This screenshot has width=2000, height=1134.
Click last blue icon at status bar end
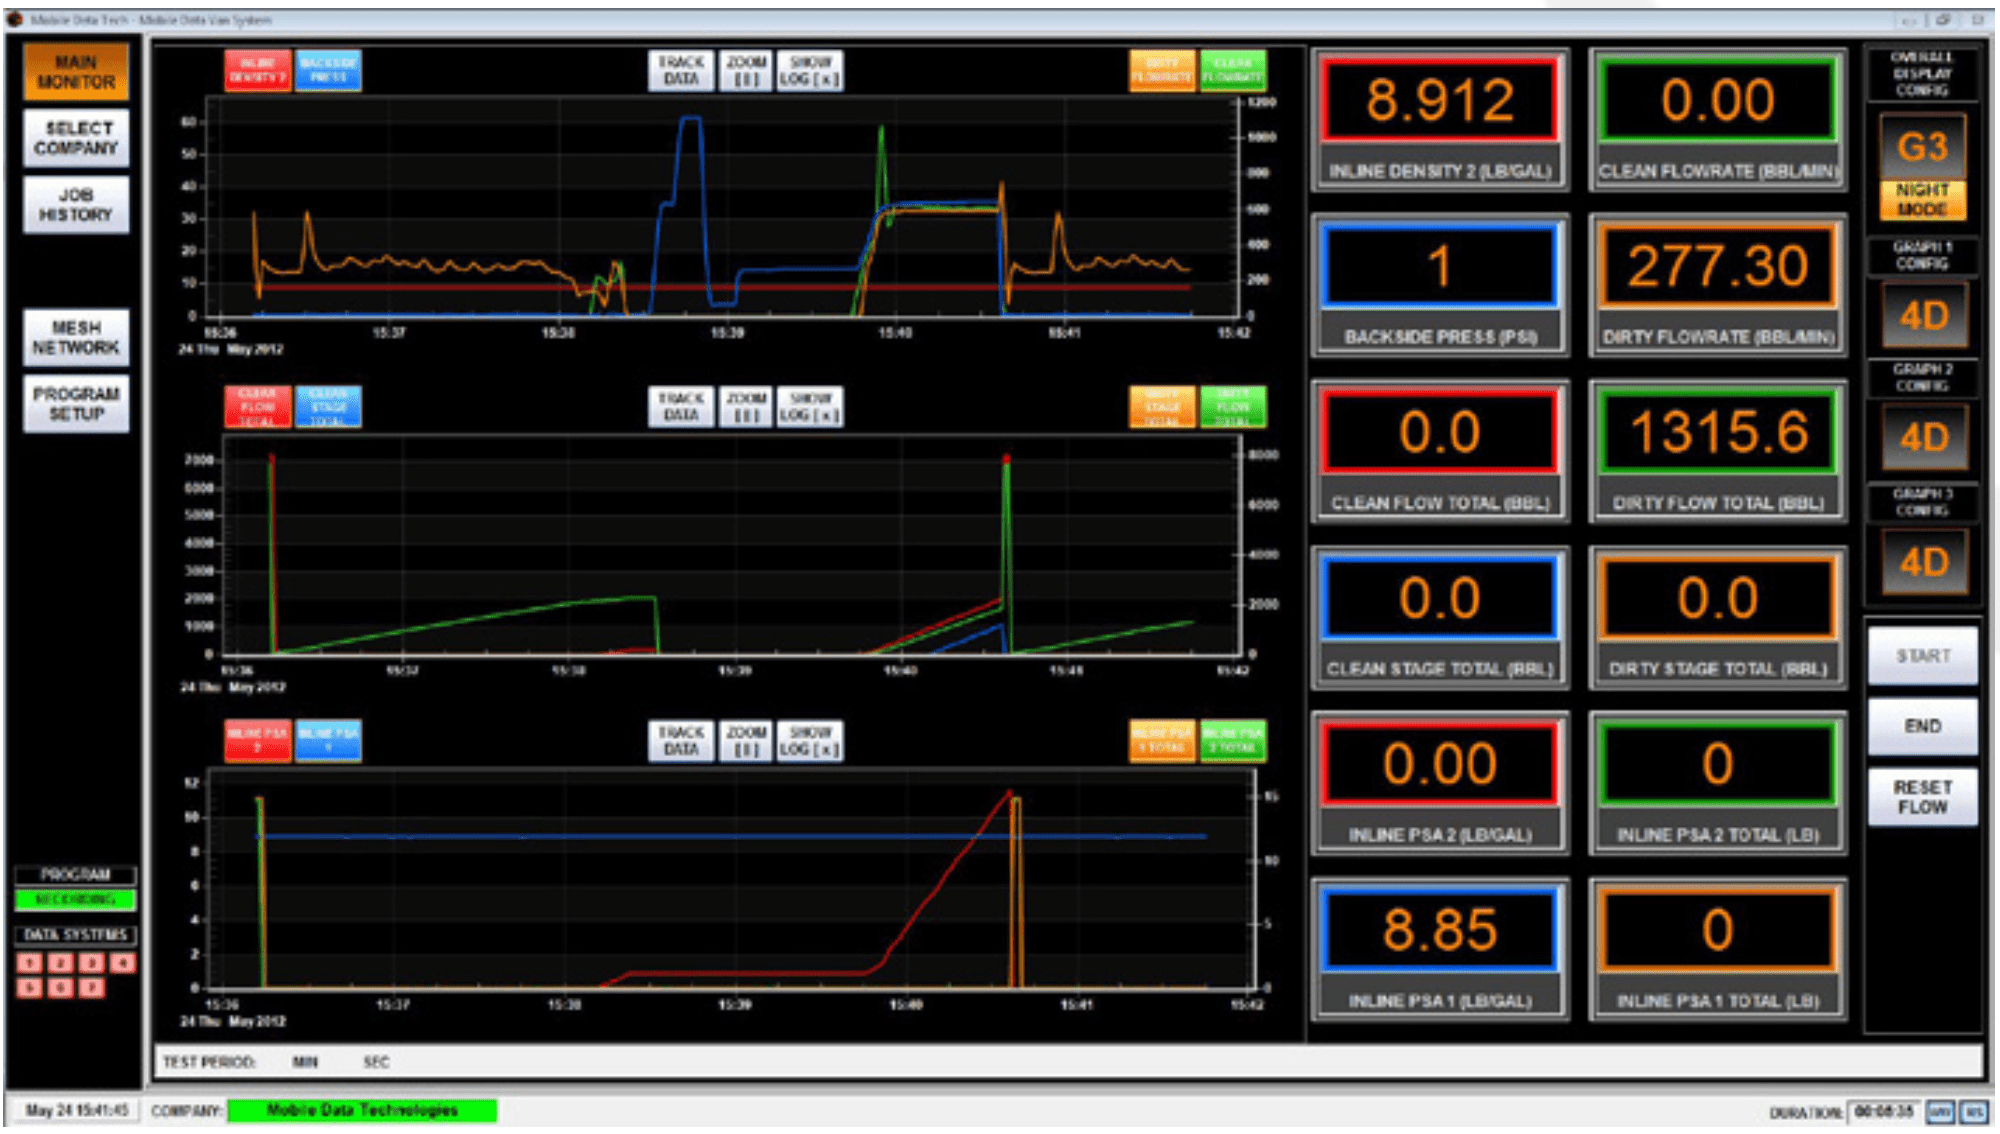tap(1974, 1111)
